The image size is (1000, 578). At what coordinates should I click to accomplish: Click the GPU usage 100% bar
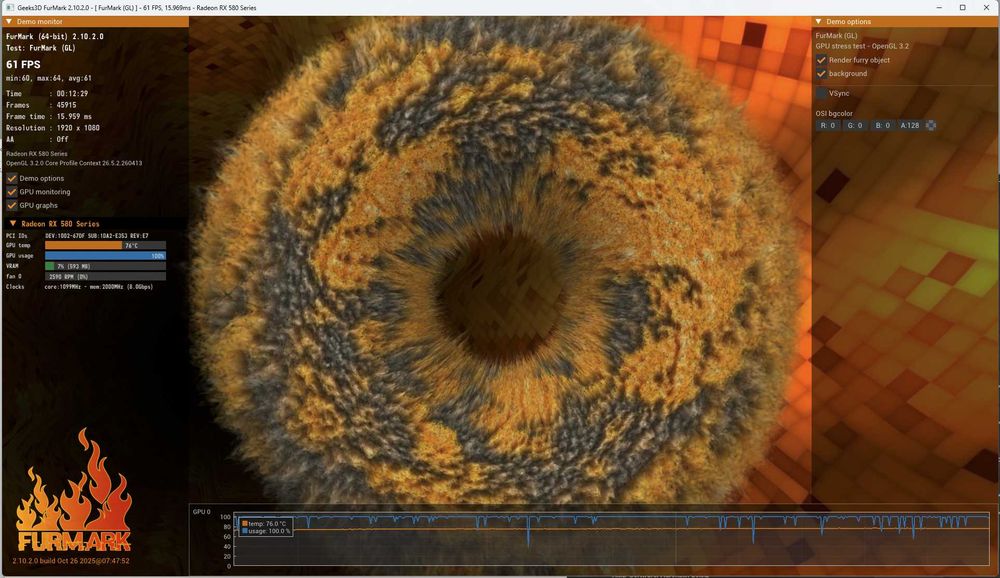[x=105, y=256]
